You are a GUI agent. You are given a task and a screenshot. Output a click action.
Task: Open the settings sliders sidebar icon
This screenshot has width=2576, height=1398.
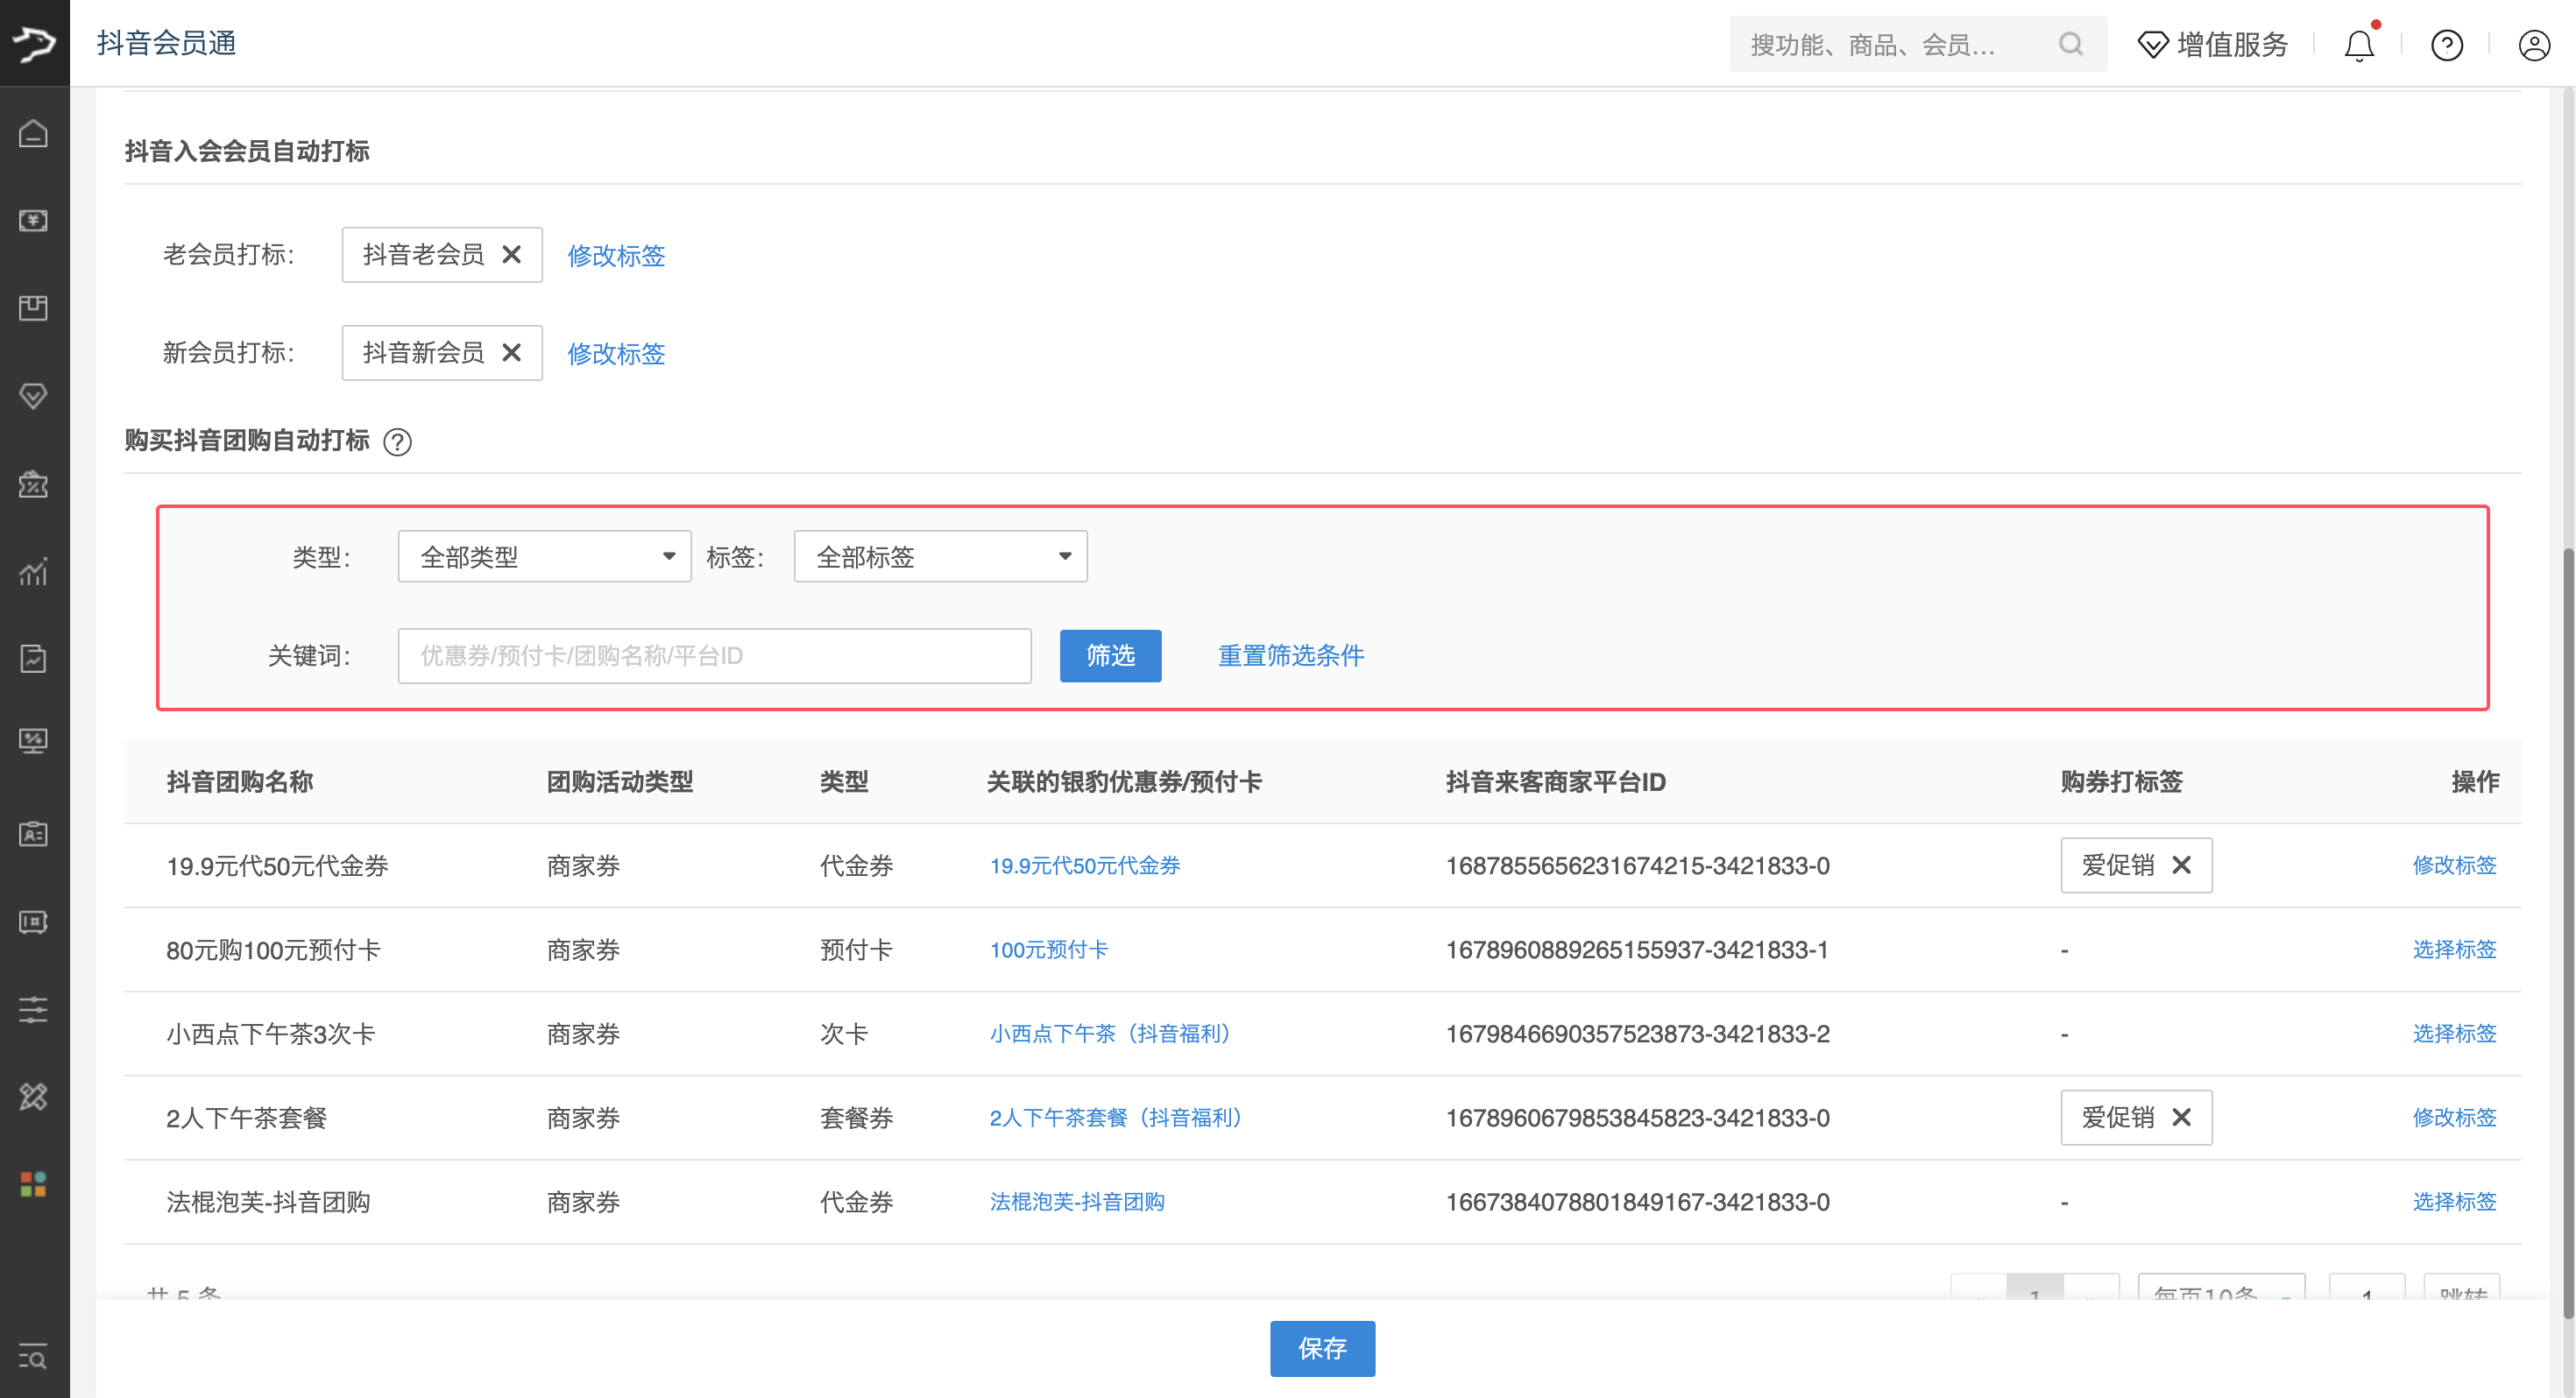pos(33,1009)
